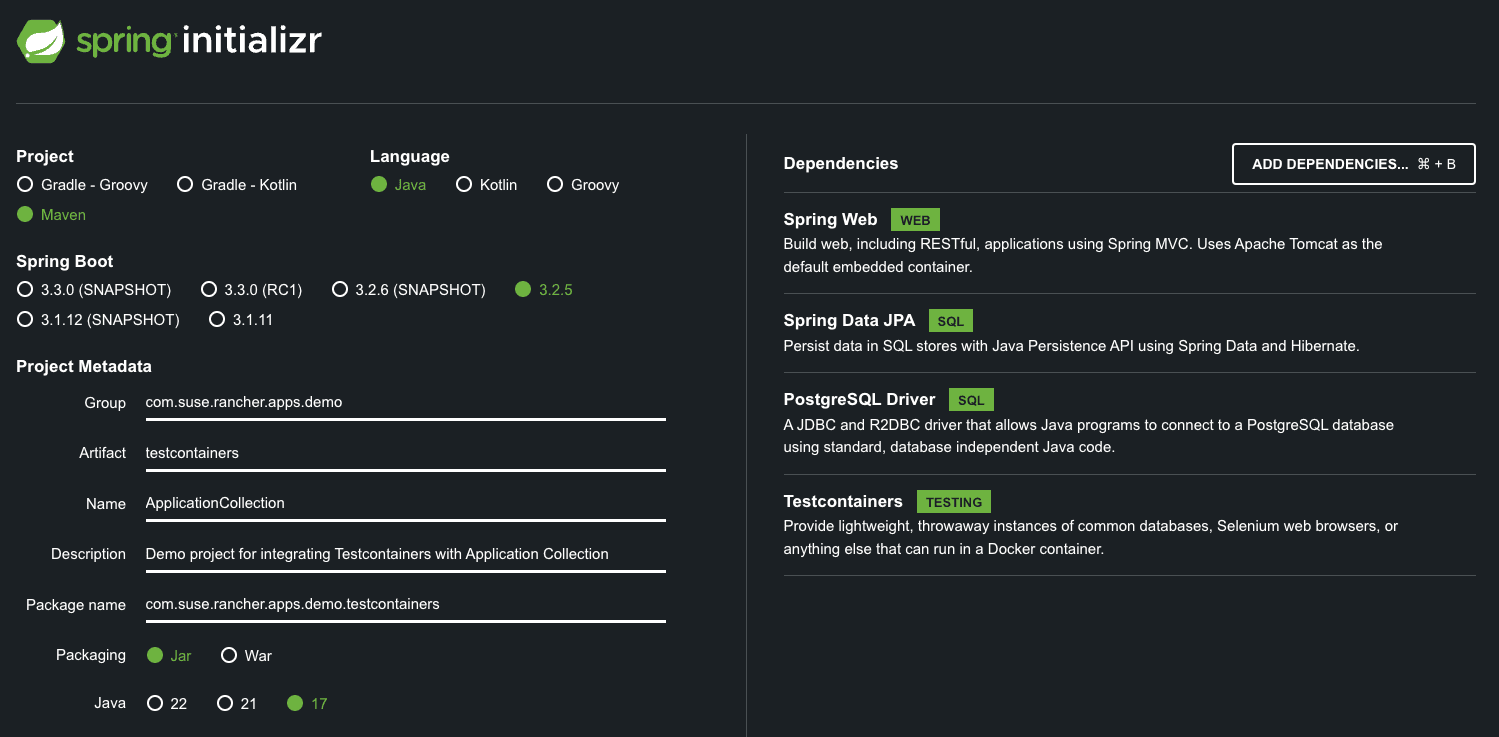Viewport: 1499px width, 737px height.
Task: Select Gradle - Kotlin project option
Action: coord(185,185)
